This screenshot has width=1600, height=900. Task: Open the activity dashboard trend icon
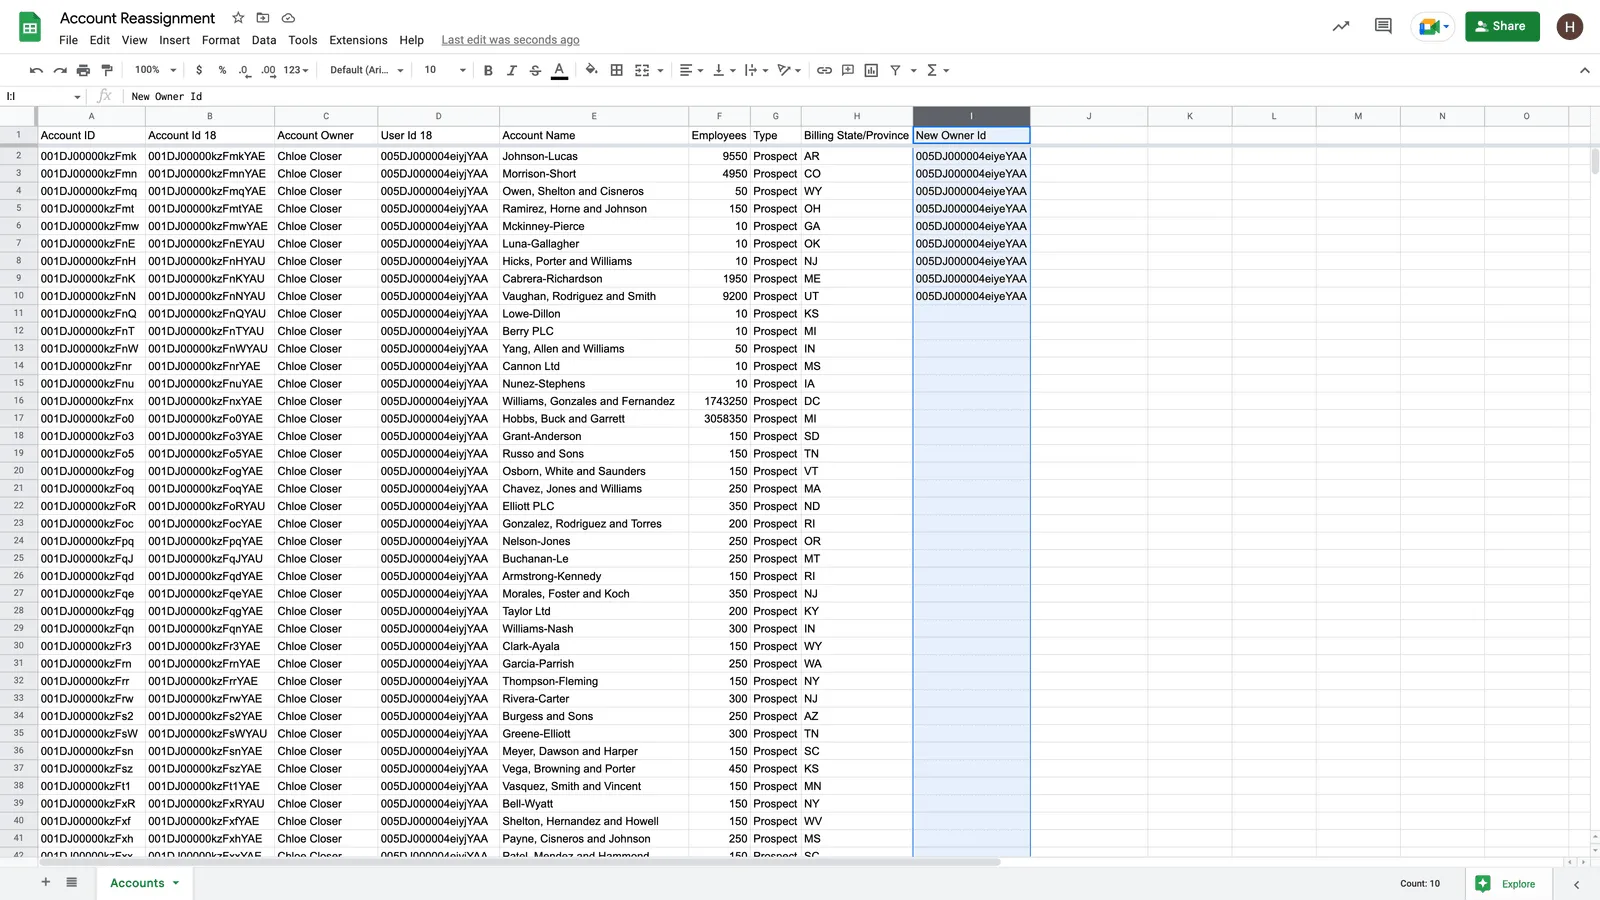point(1341,26)
